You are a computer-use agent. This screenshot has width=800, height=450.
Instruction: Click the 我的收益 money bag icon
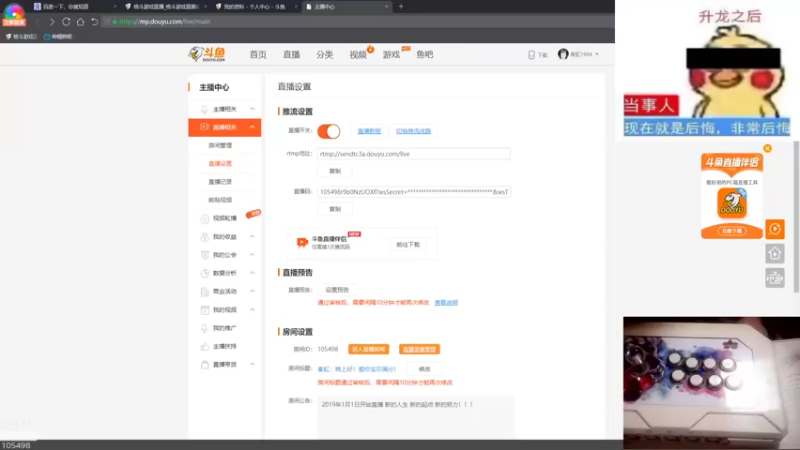tap(205, 237)
